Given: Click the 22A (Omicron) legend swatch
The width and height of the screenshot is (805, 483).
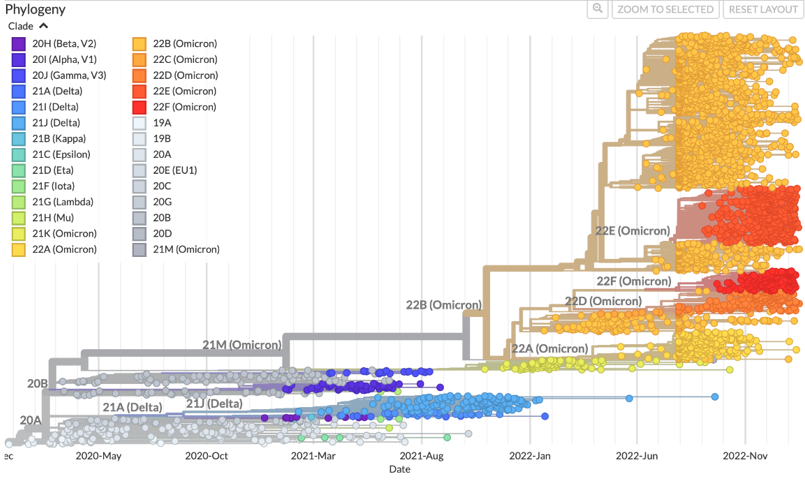Looking at the screenshot, I should coord(19,250).
